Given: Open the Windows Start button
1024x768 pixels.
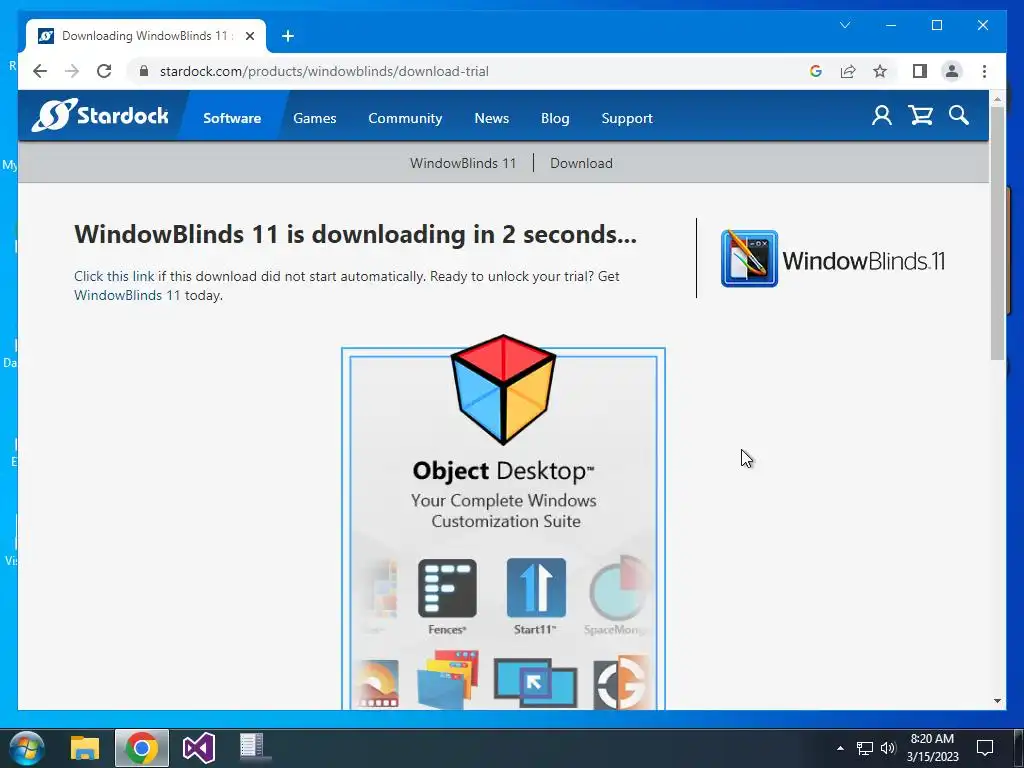Looking at the screenshot, I should pyautogui.click(x=27, y=748).
